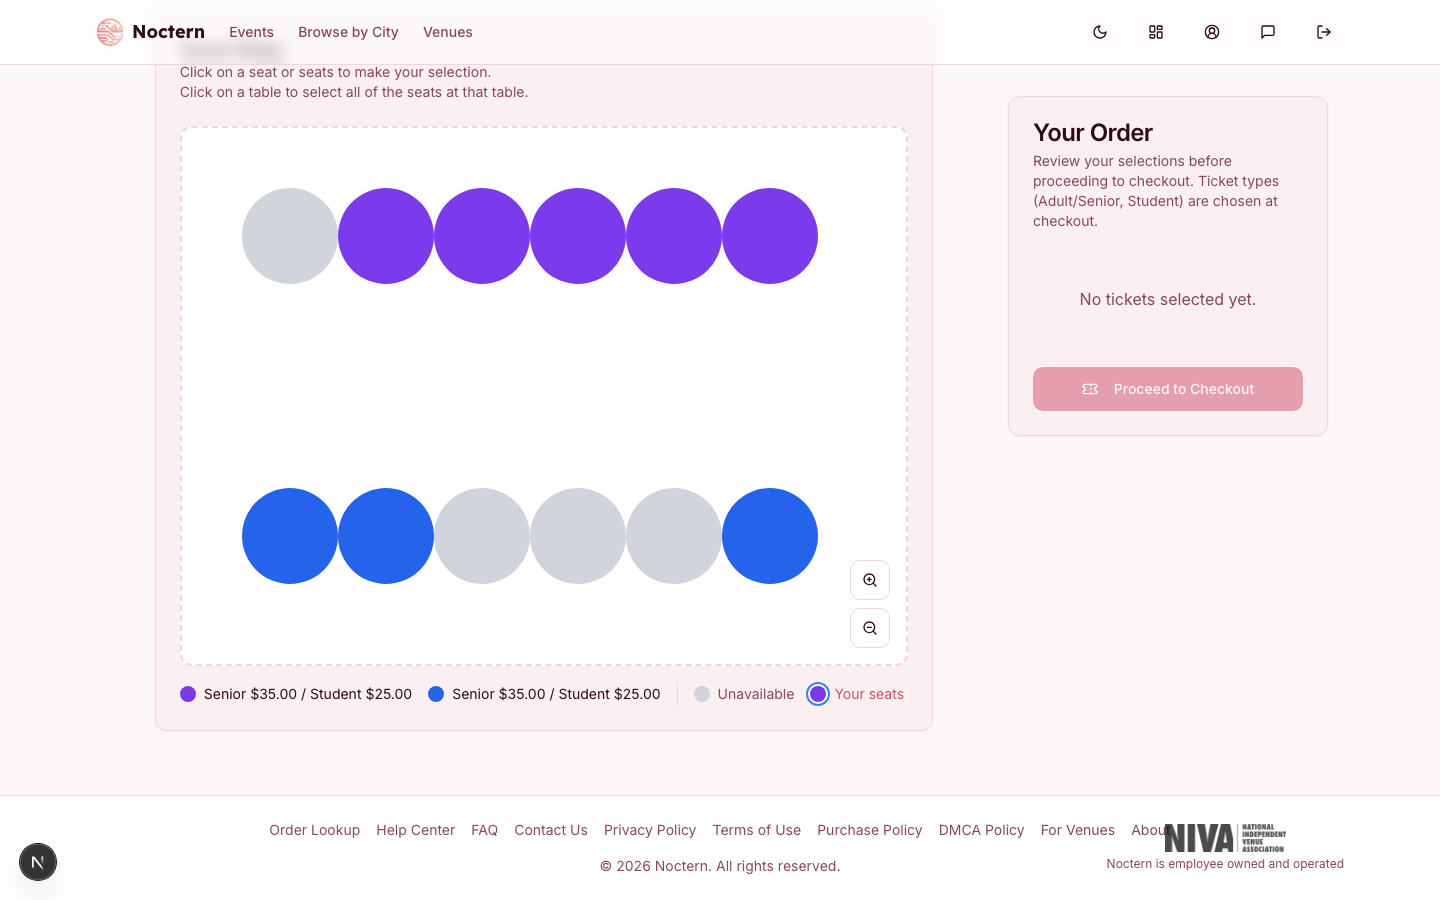Toggle dark mode with the moon icon
Screen dimensions: 1440x900
1100,32
